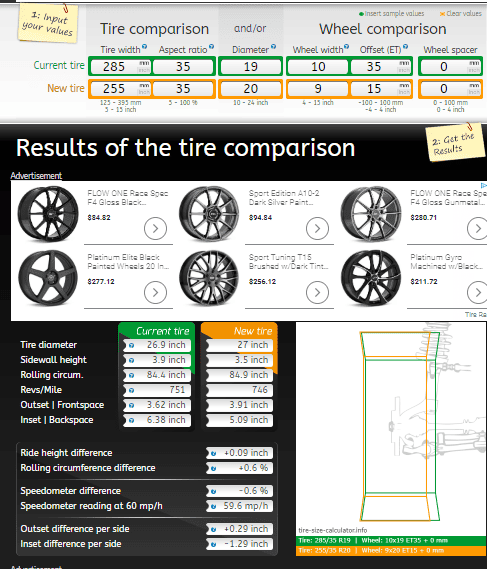Image resolution: width=487 pixels, height=569 pixels.
Task: Switch new offset unit to inch
Action: (x=404, y=92)
